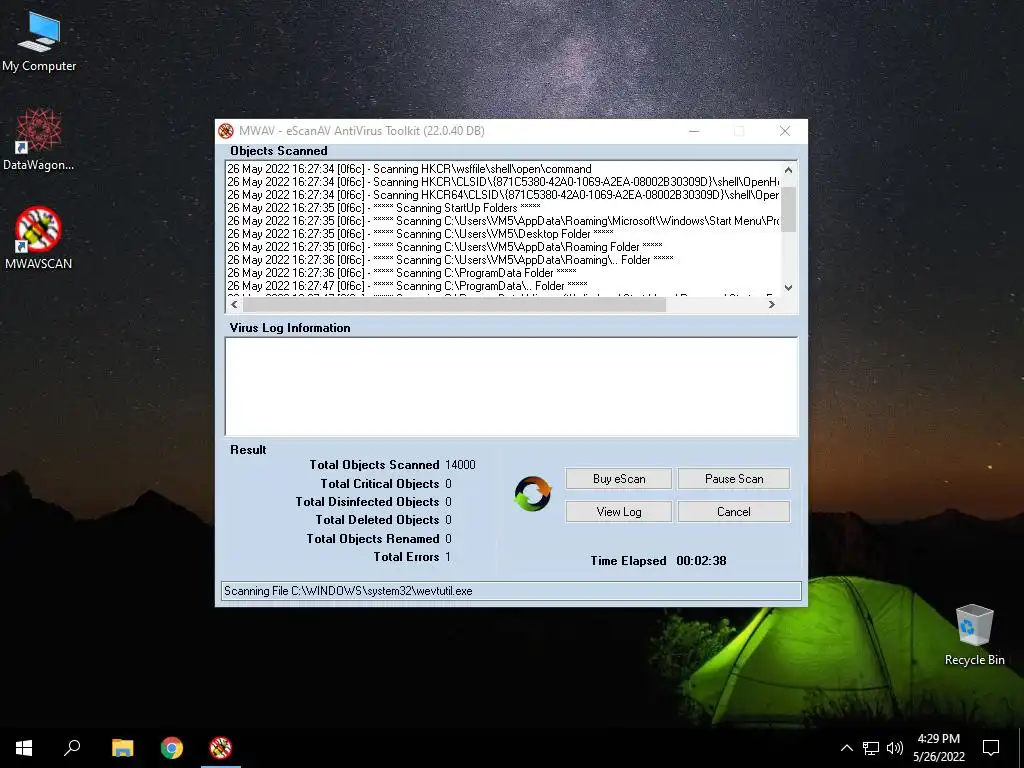Close the MWAV eScanAV Toolkit window

[x=785, y=131]
